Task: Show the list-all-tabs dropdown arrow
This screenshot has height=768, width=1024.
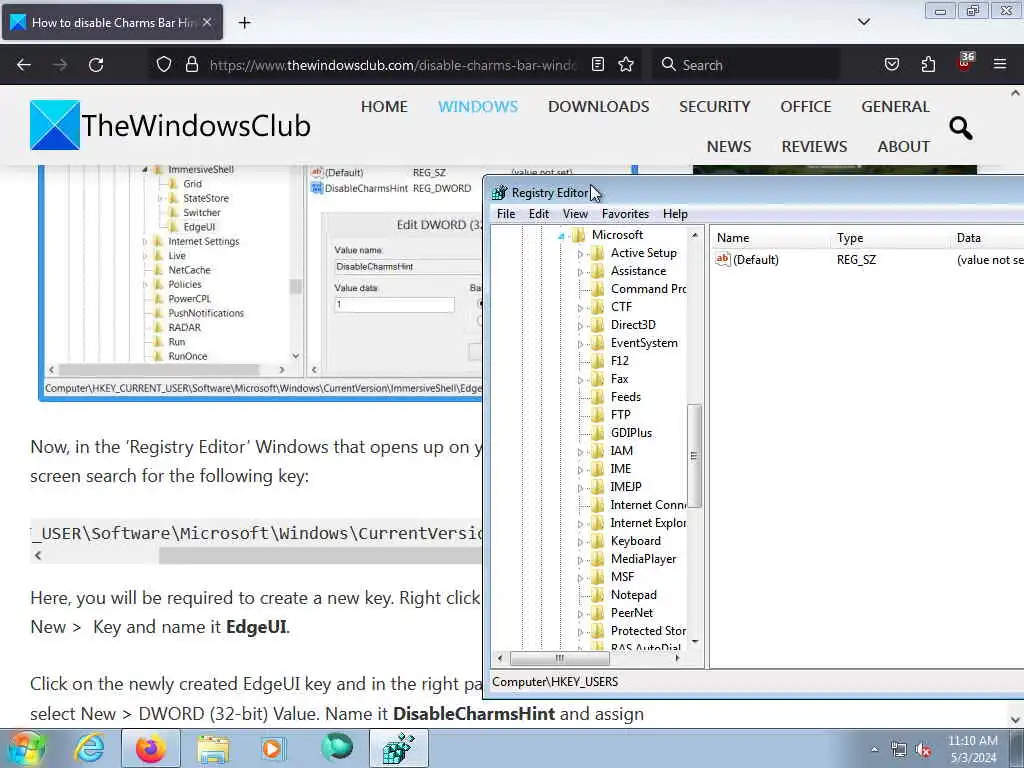Action: [863, 22]
